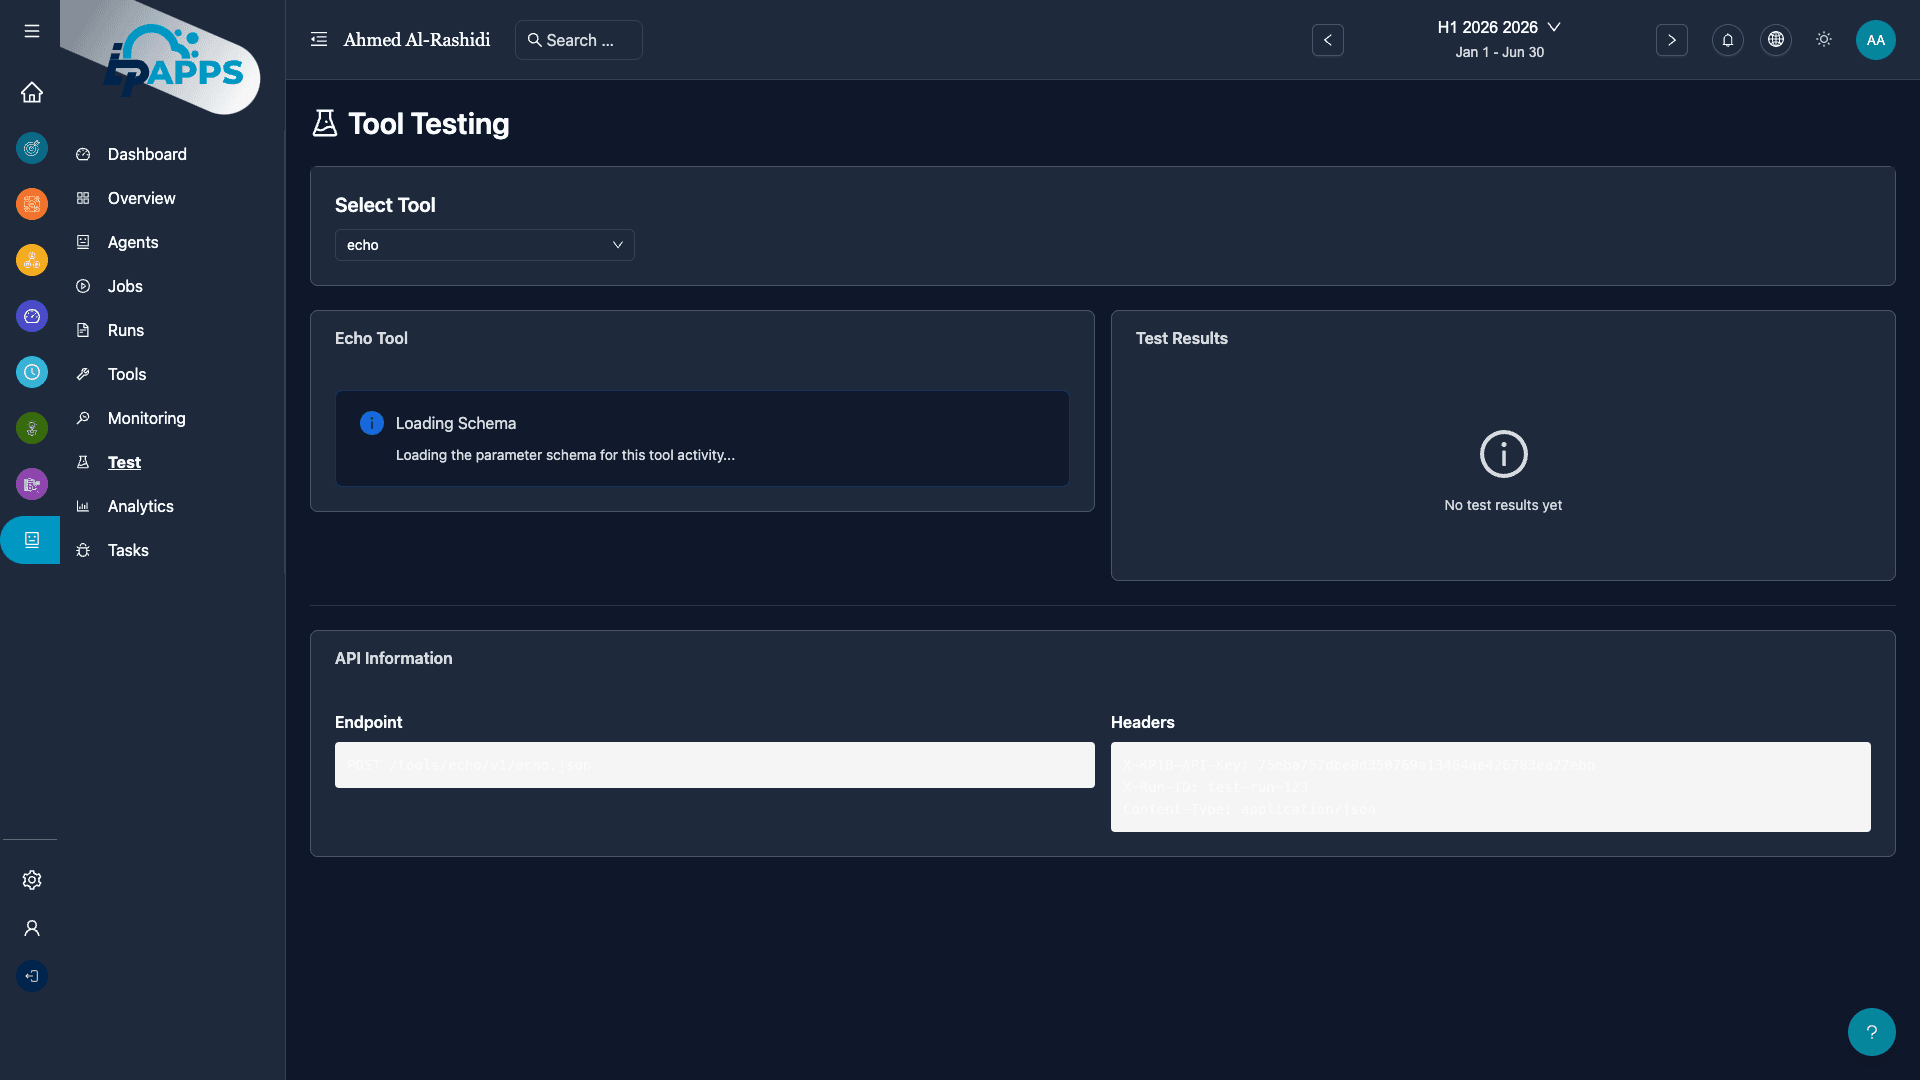Switch to the Analytics section
Image resolution: width=1920 pixels, height=1080 pixels.
(140, 506)
